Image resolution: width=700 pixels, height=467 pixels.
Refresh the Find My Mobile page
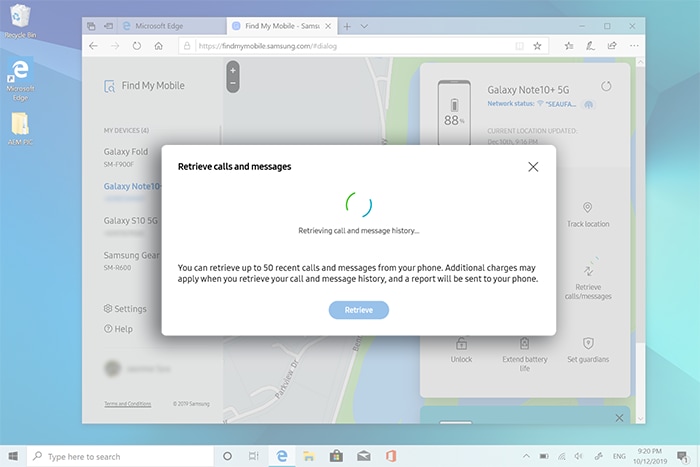pyautogui.click(x=137, y=46)
